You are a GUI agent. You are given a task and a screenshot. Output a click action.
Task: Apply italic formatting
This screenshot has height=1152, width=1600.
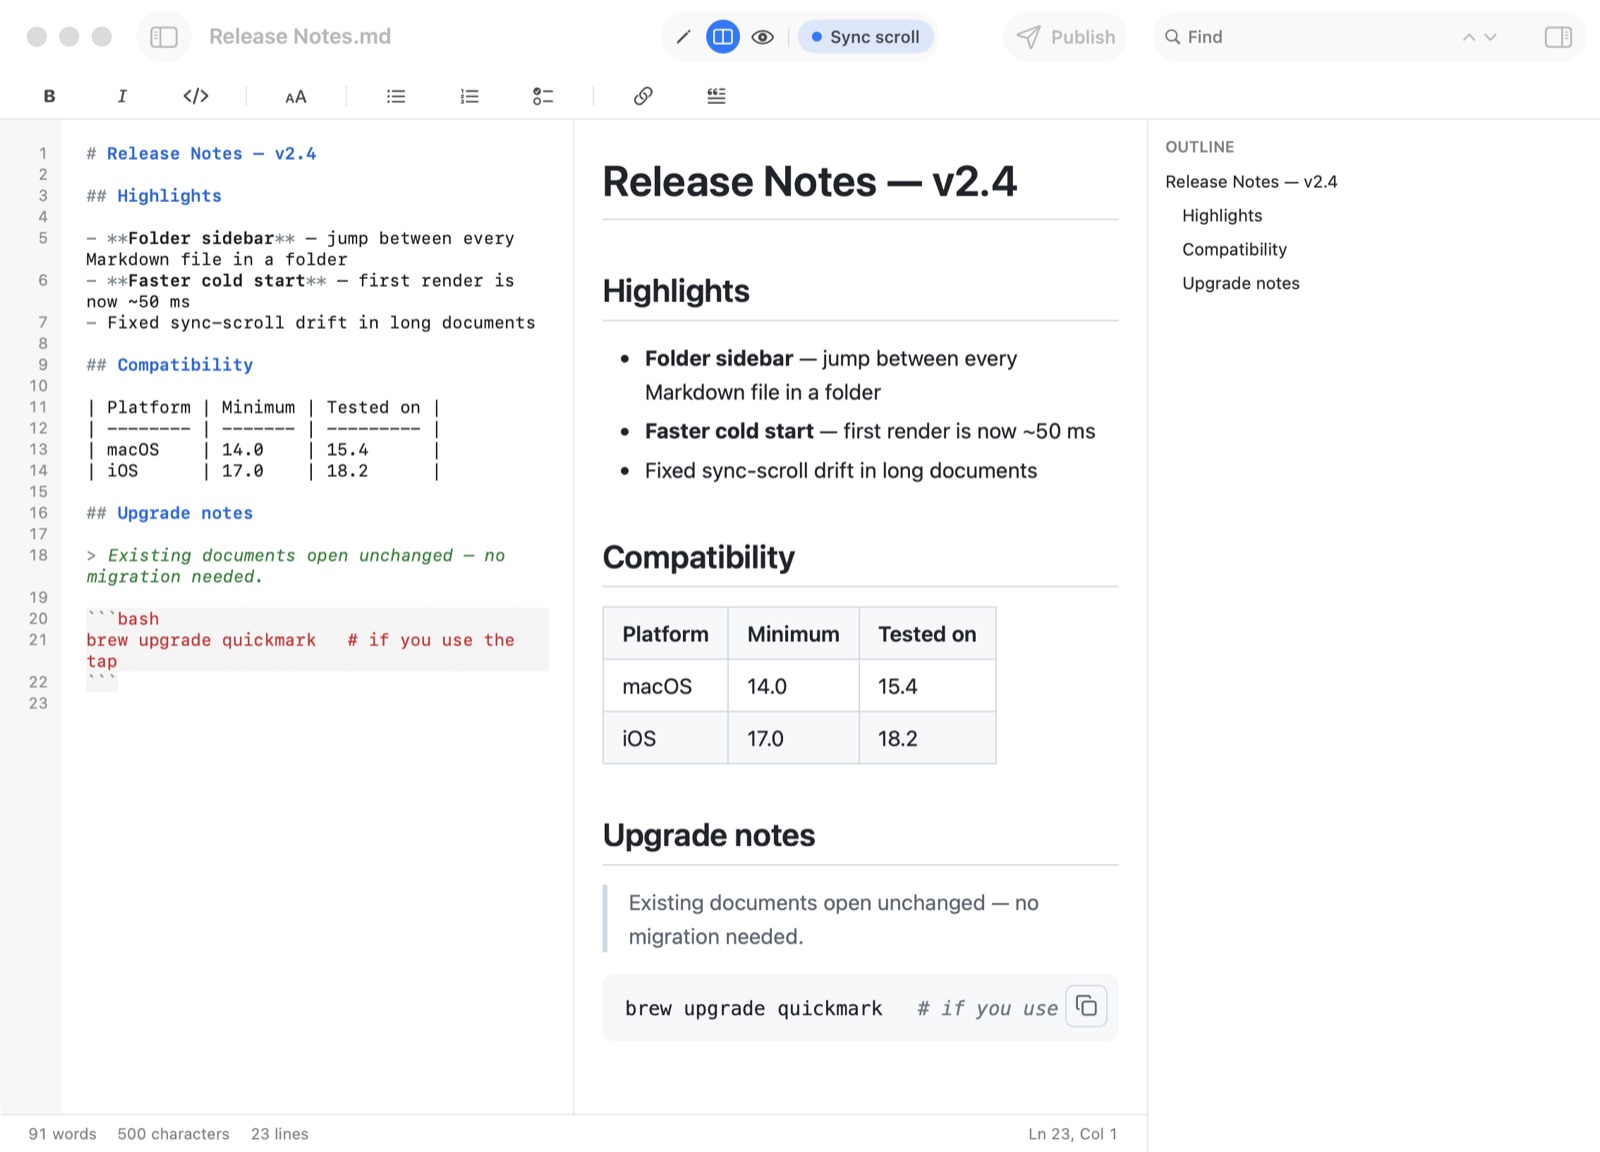point(122,96)
